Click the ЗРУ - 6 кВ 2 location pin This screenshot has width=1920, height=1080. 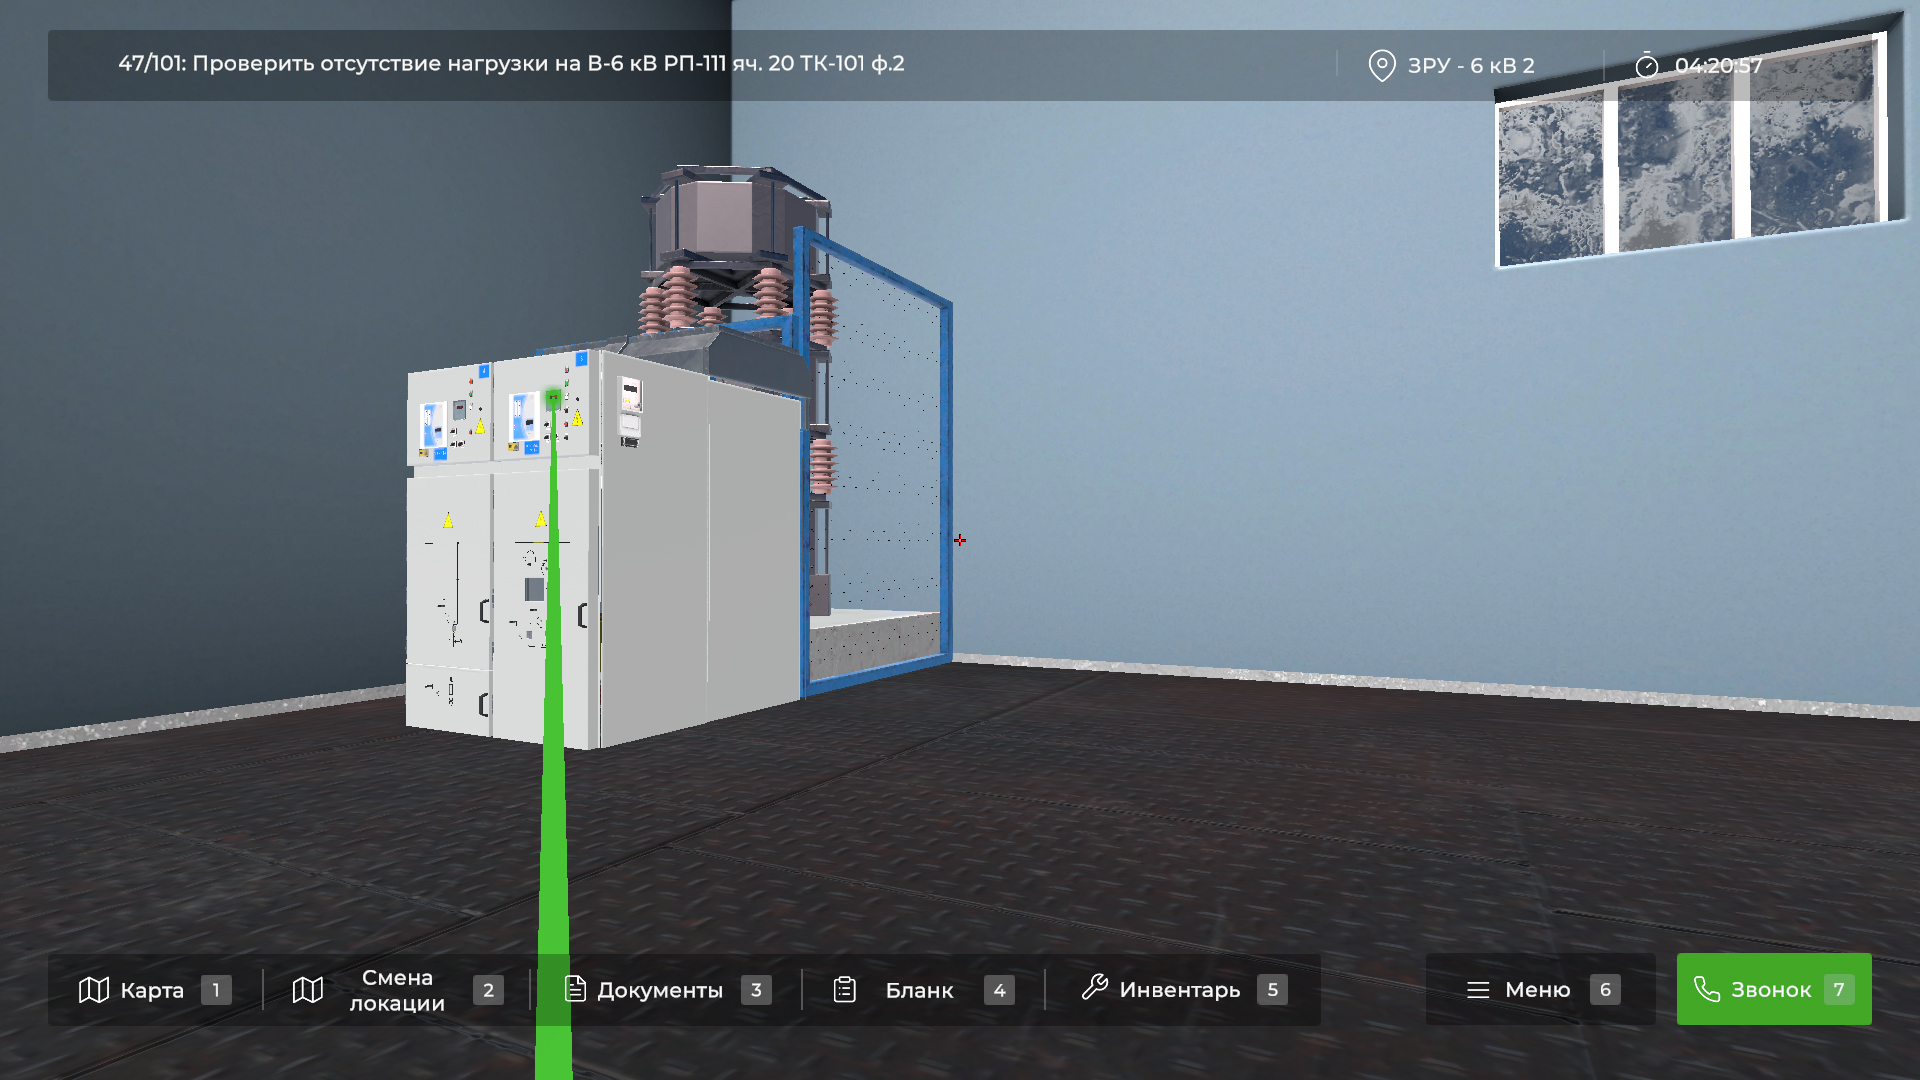(x=1382, y=66)
